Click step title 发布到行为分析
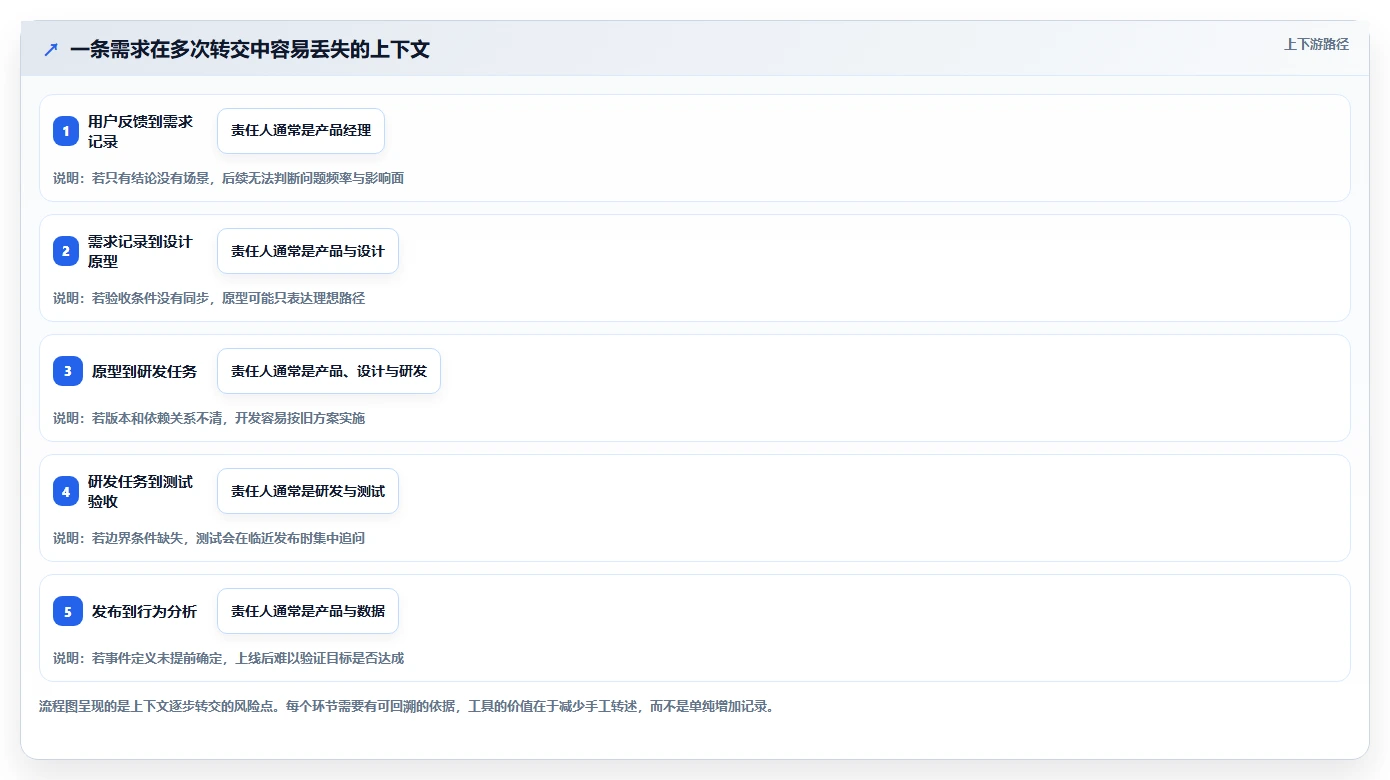Viewport: 1390px width, 780px height. tap(144, 611)
